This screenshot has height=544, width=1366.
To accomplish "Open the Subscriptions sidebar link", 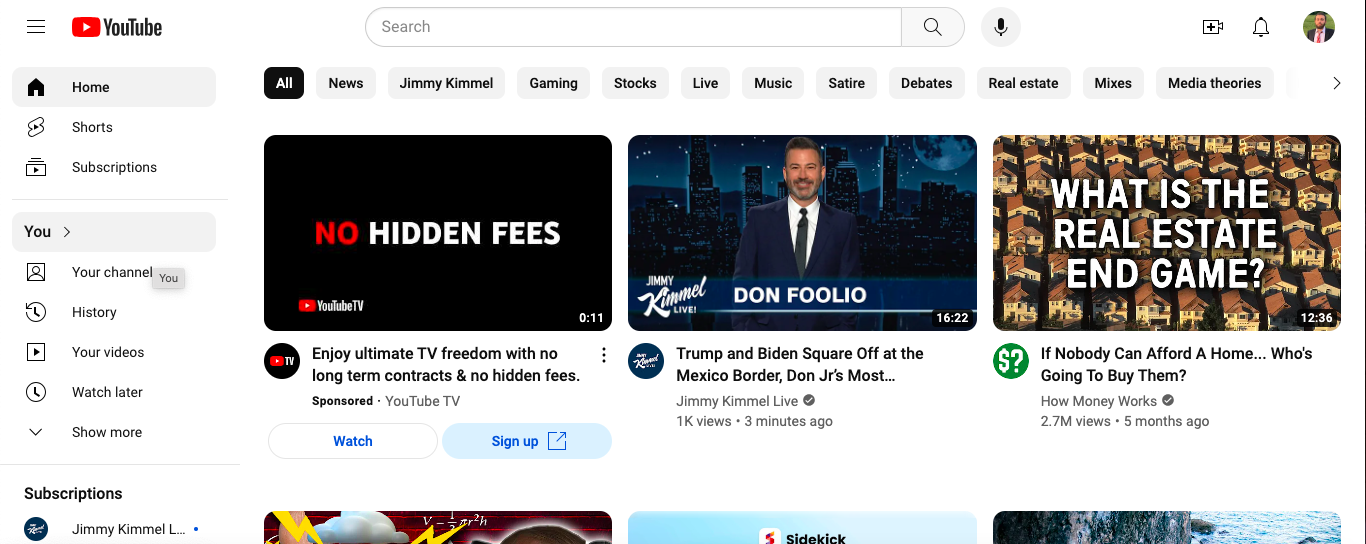I will pyautogui.click(x=114, y=167).
